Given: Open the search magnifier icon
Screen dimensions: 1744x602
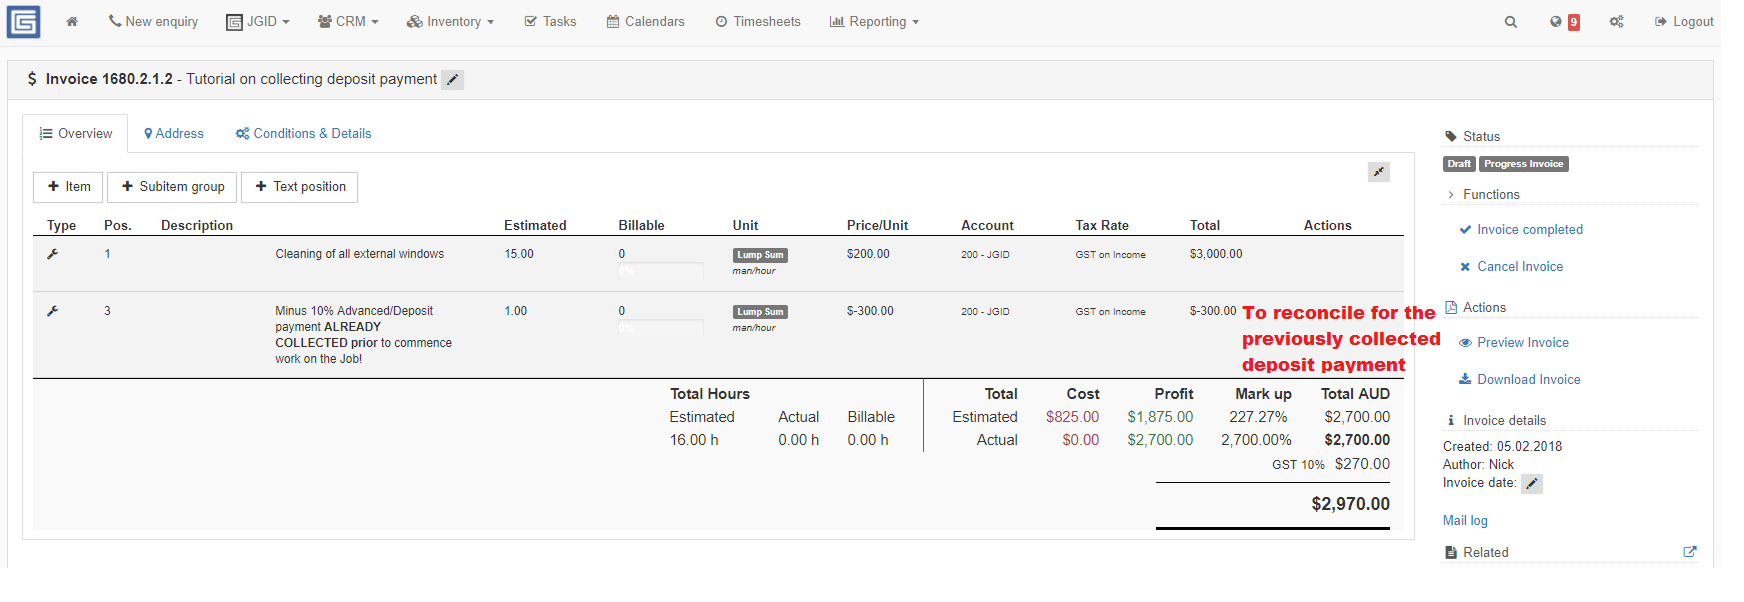Looking at the screenshot, I should pyautogui.click(x=1511, y=22).
